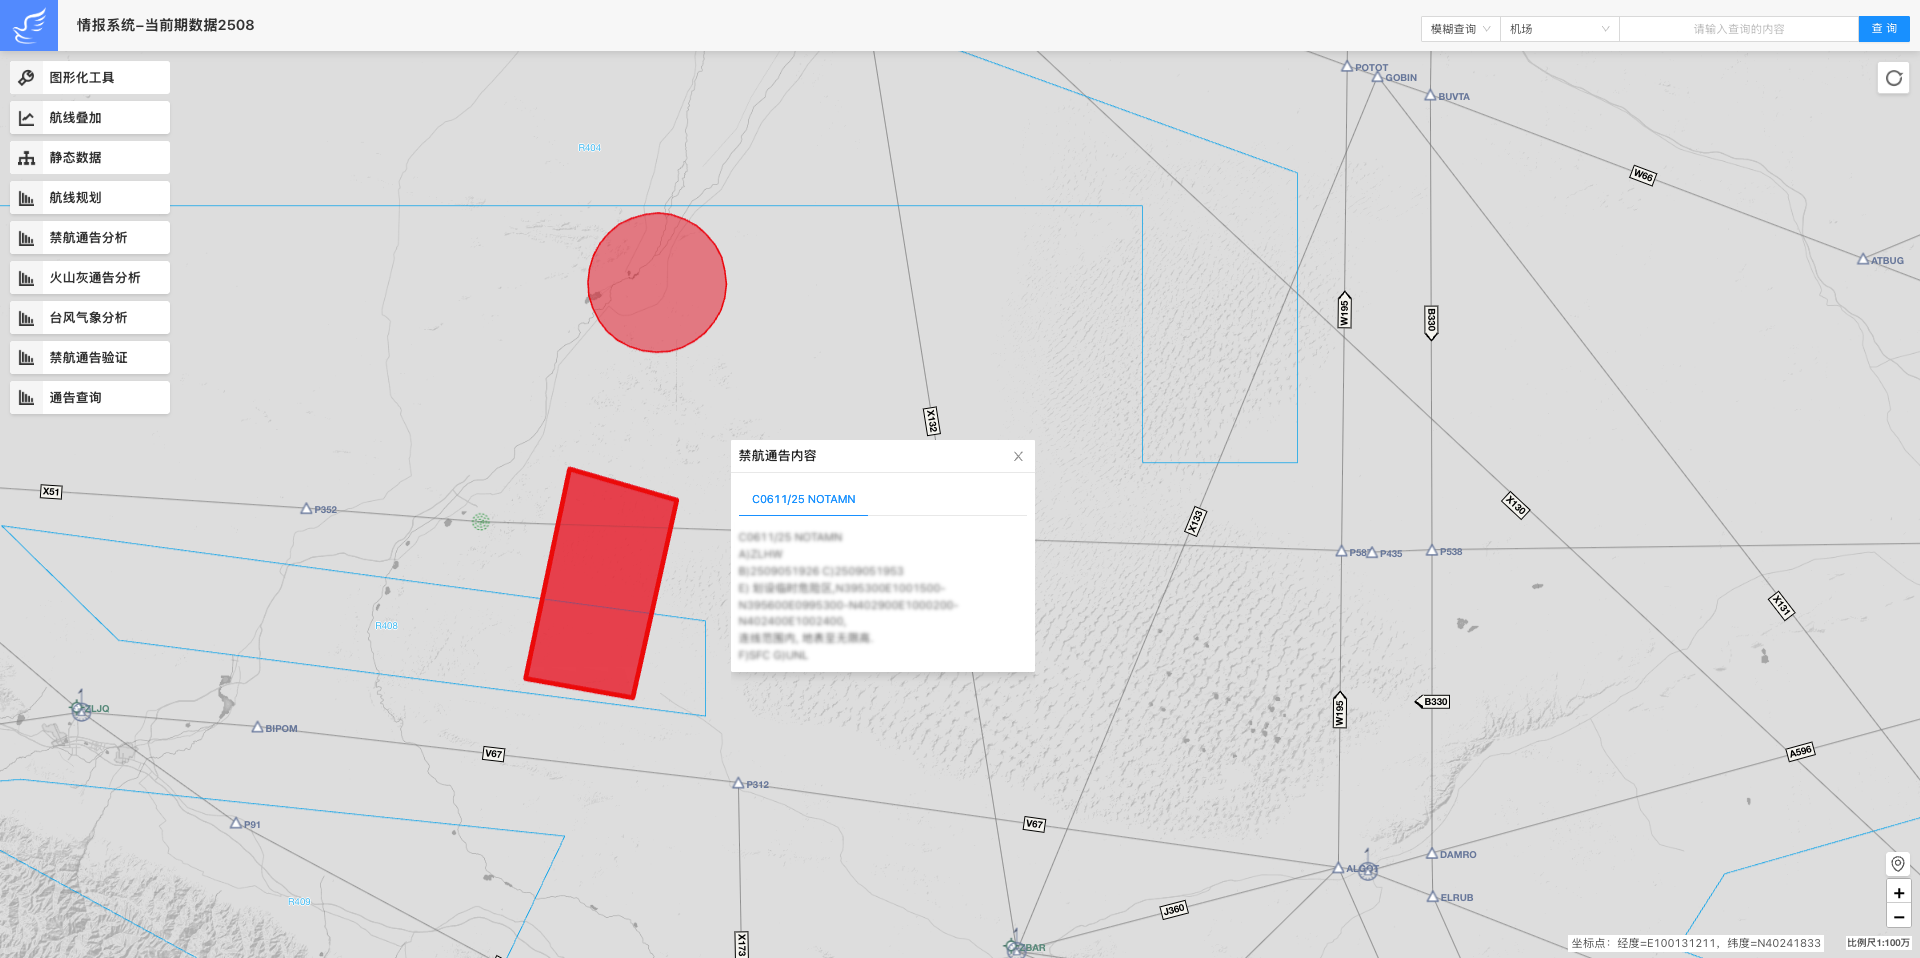
Task: Close the 禁航通告内容 popup
Action: 1018,457
